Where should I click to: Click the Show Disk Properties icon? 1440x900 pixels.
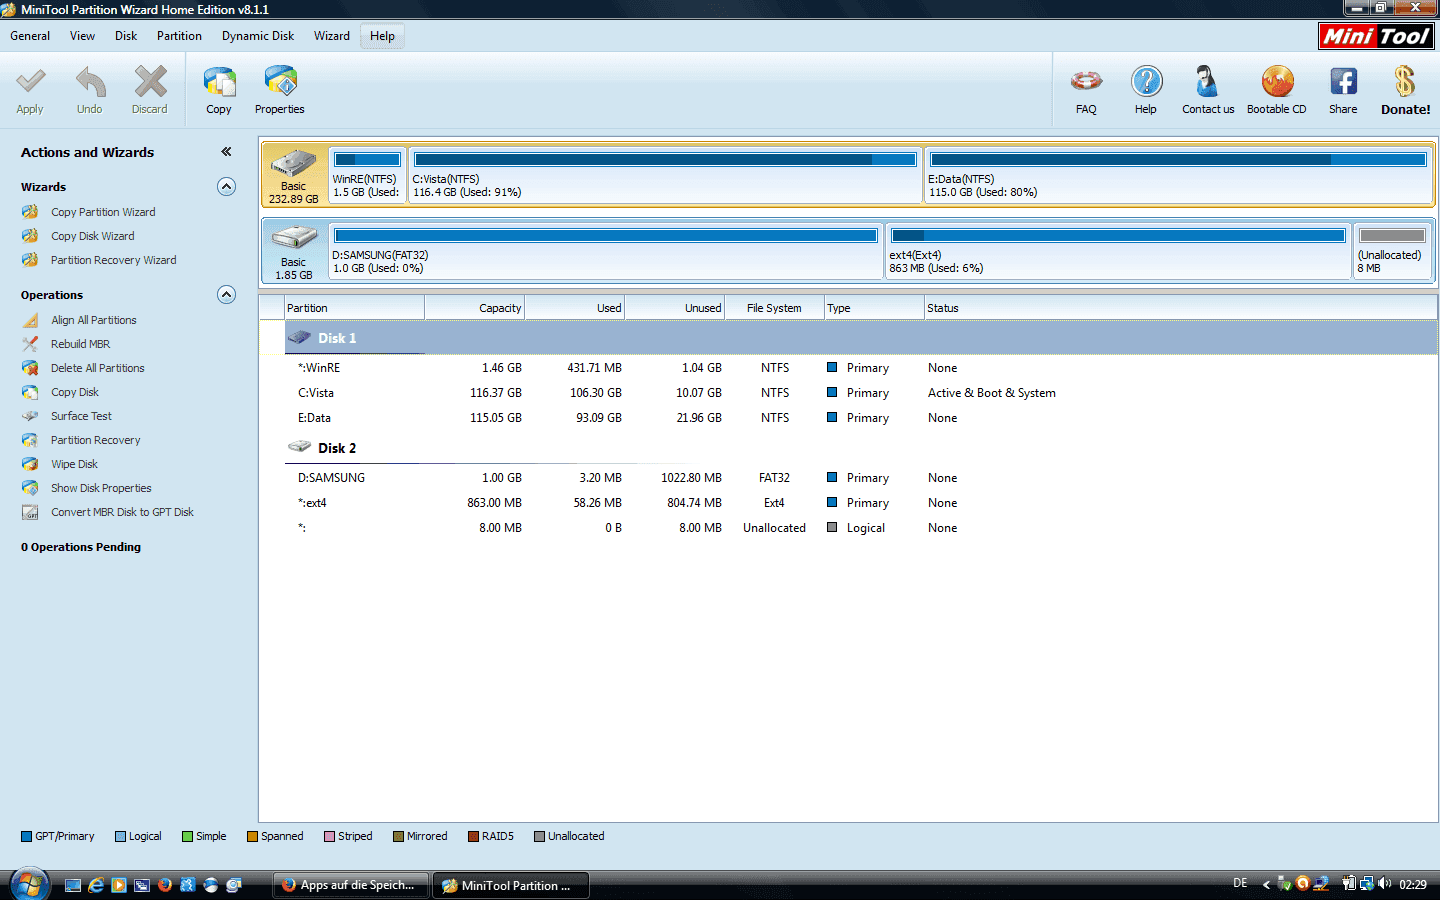(x=30, y=488)
